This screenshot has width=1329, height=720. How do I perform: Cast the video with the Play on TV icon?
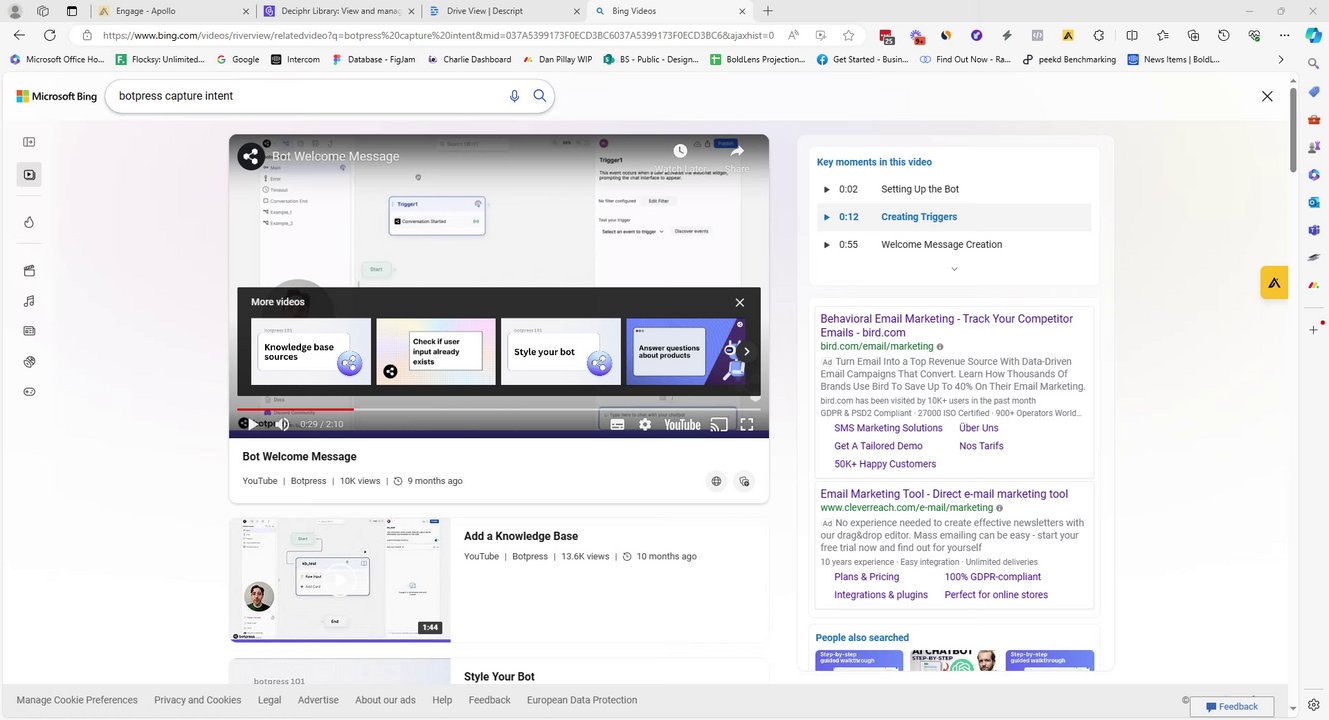click(718, 424)
